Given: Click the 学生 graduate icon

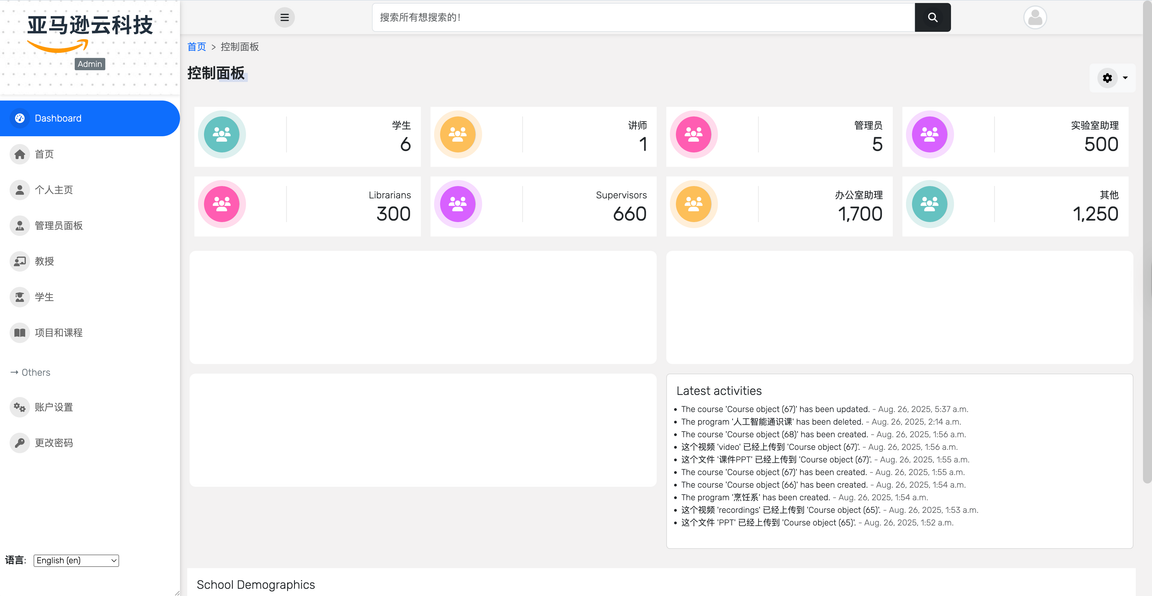Looking at the screenshot, I should tap(17, 297).
